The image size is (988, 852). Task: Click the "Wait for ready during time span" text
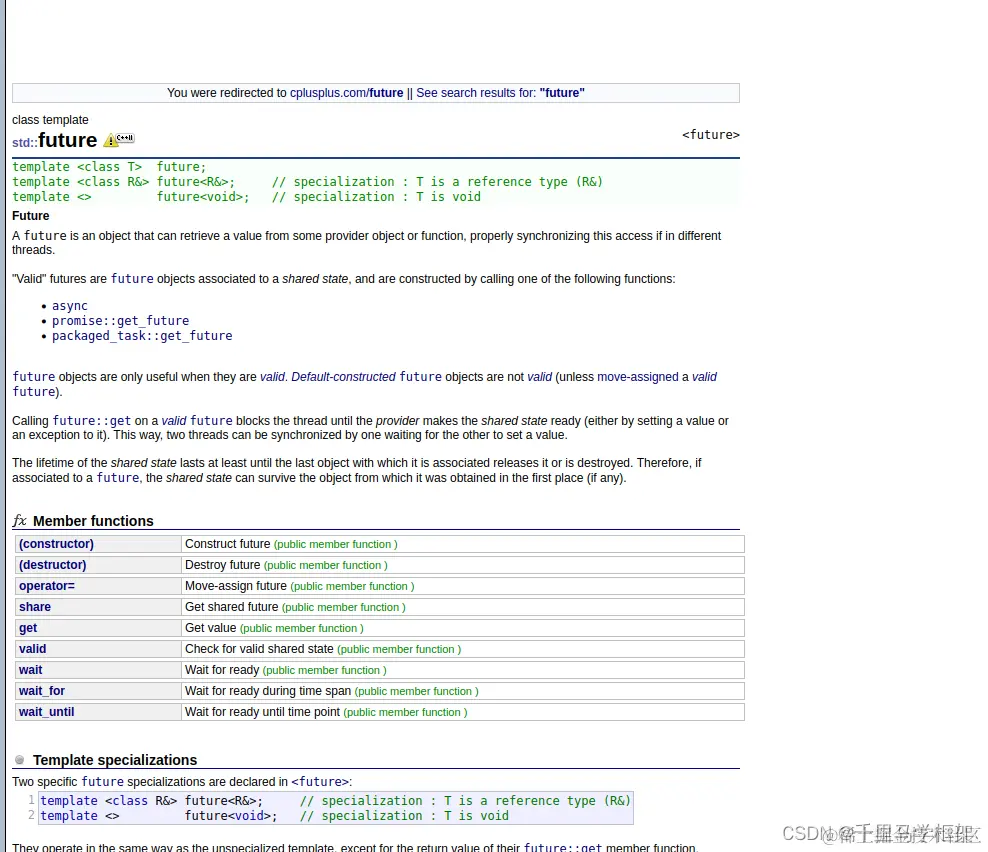coord(268,691)
